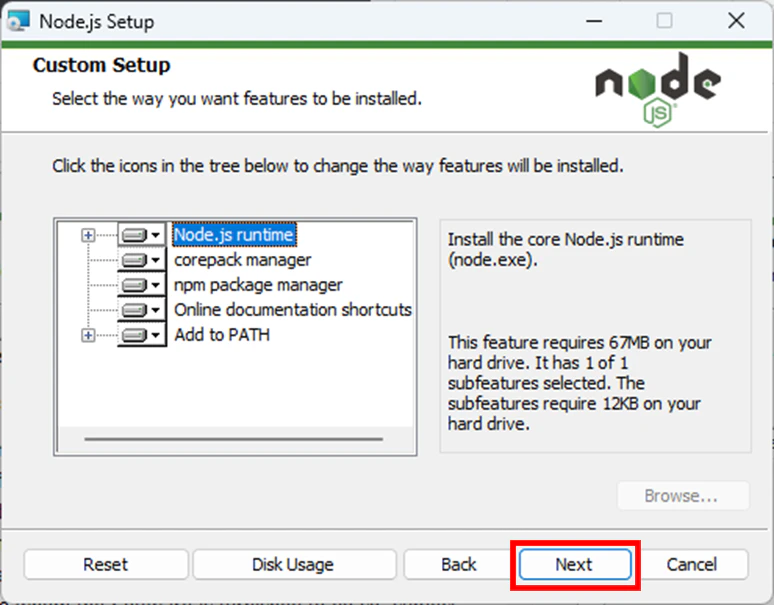Click the 'This feature requires 67MB' text
The height and width of the screenshot is (605, 774).
[580, 383]
